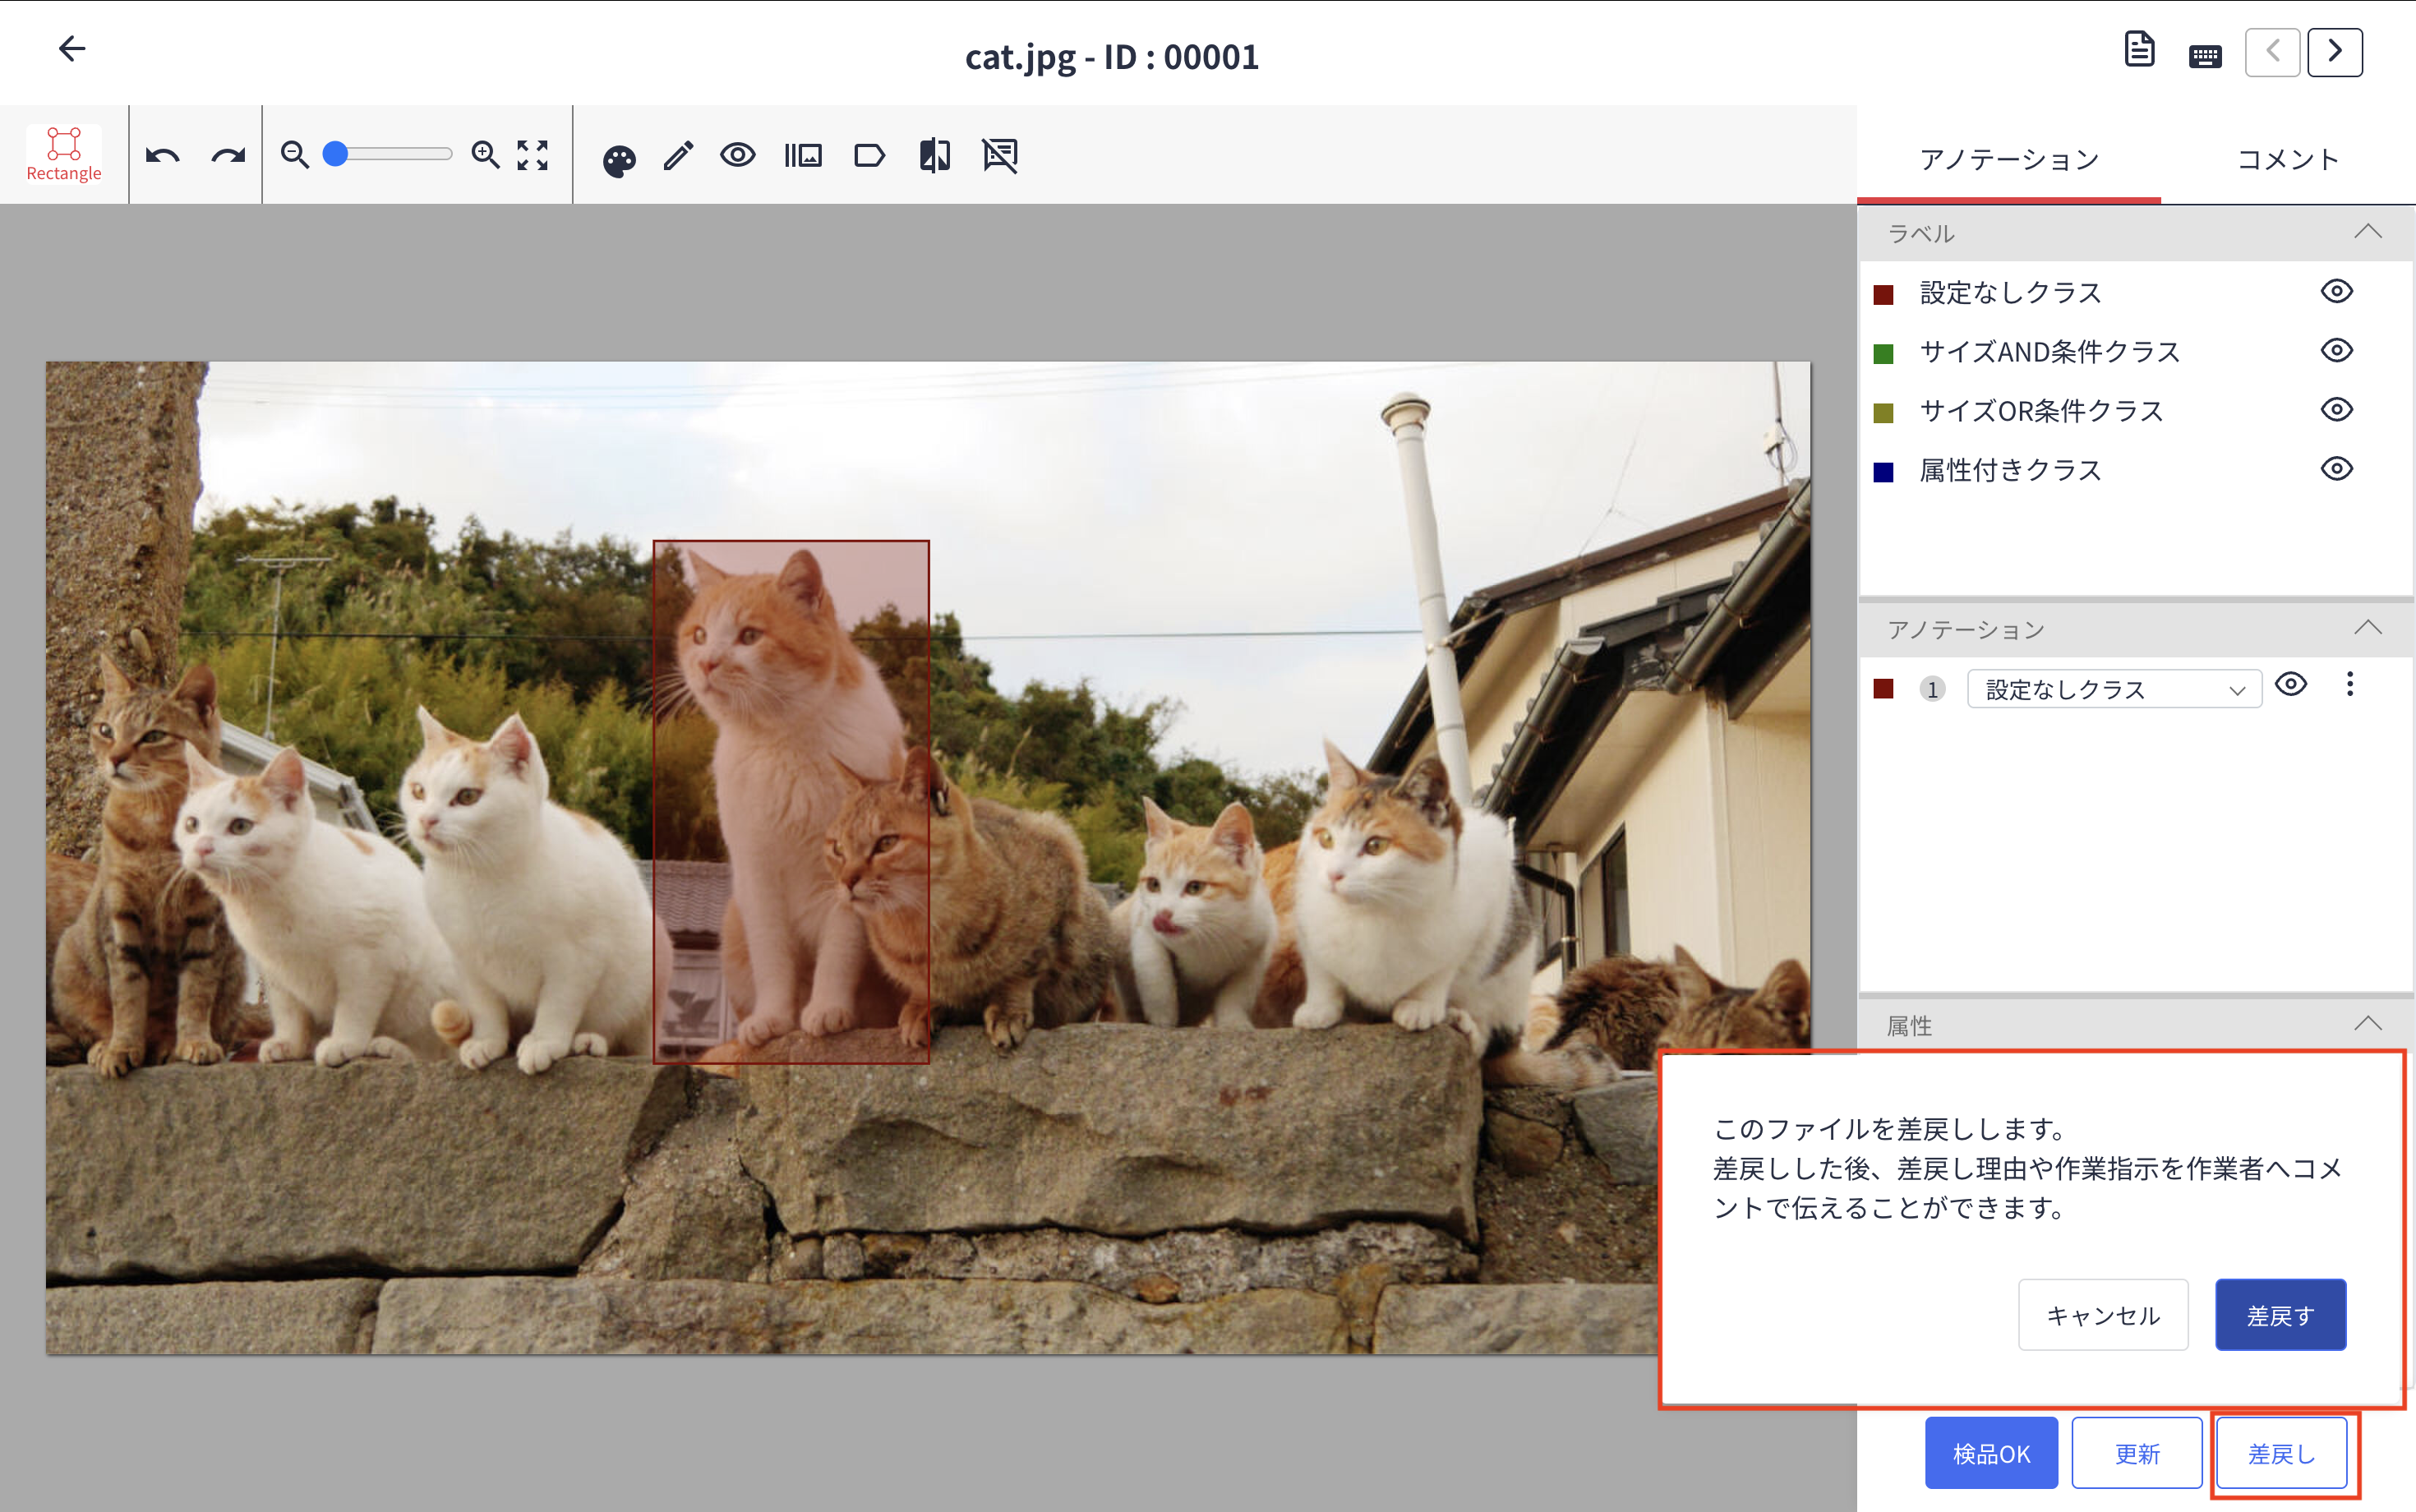Open the color palette icon
Image resolution: width=2416 pixels, height=1512 pixels.
click(x=619, y=160)
